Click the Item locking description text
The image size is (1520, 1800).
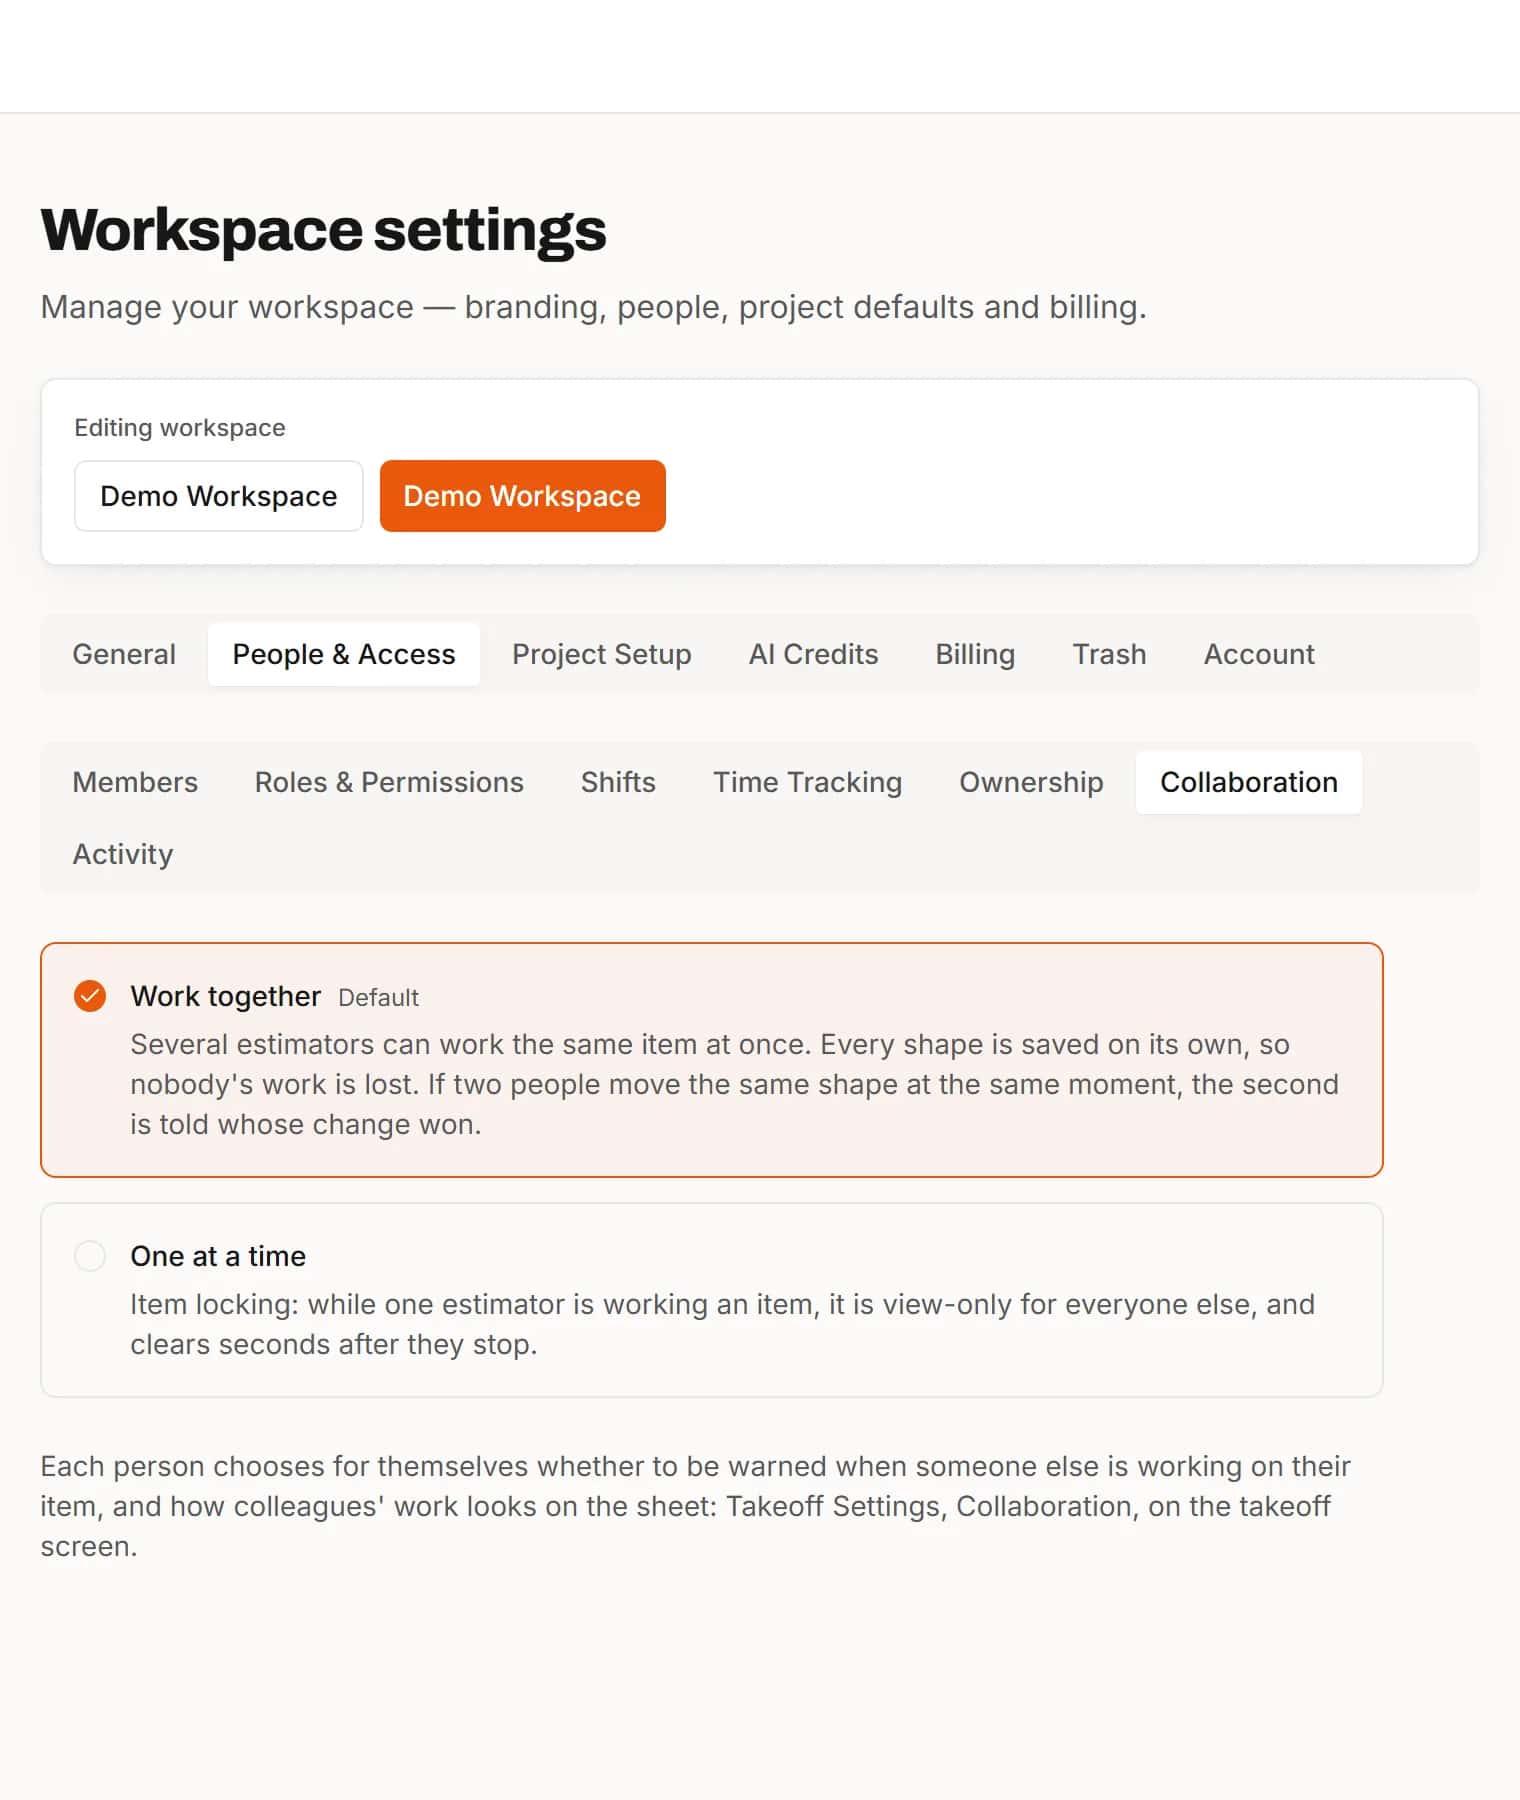722,1324
